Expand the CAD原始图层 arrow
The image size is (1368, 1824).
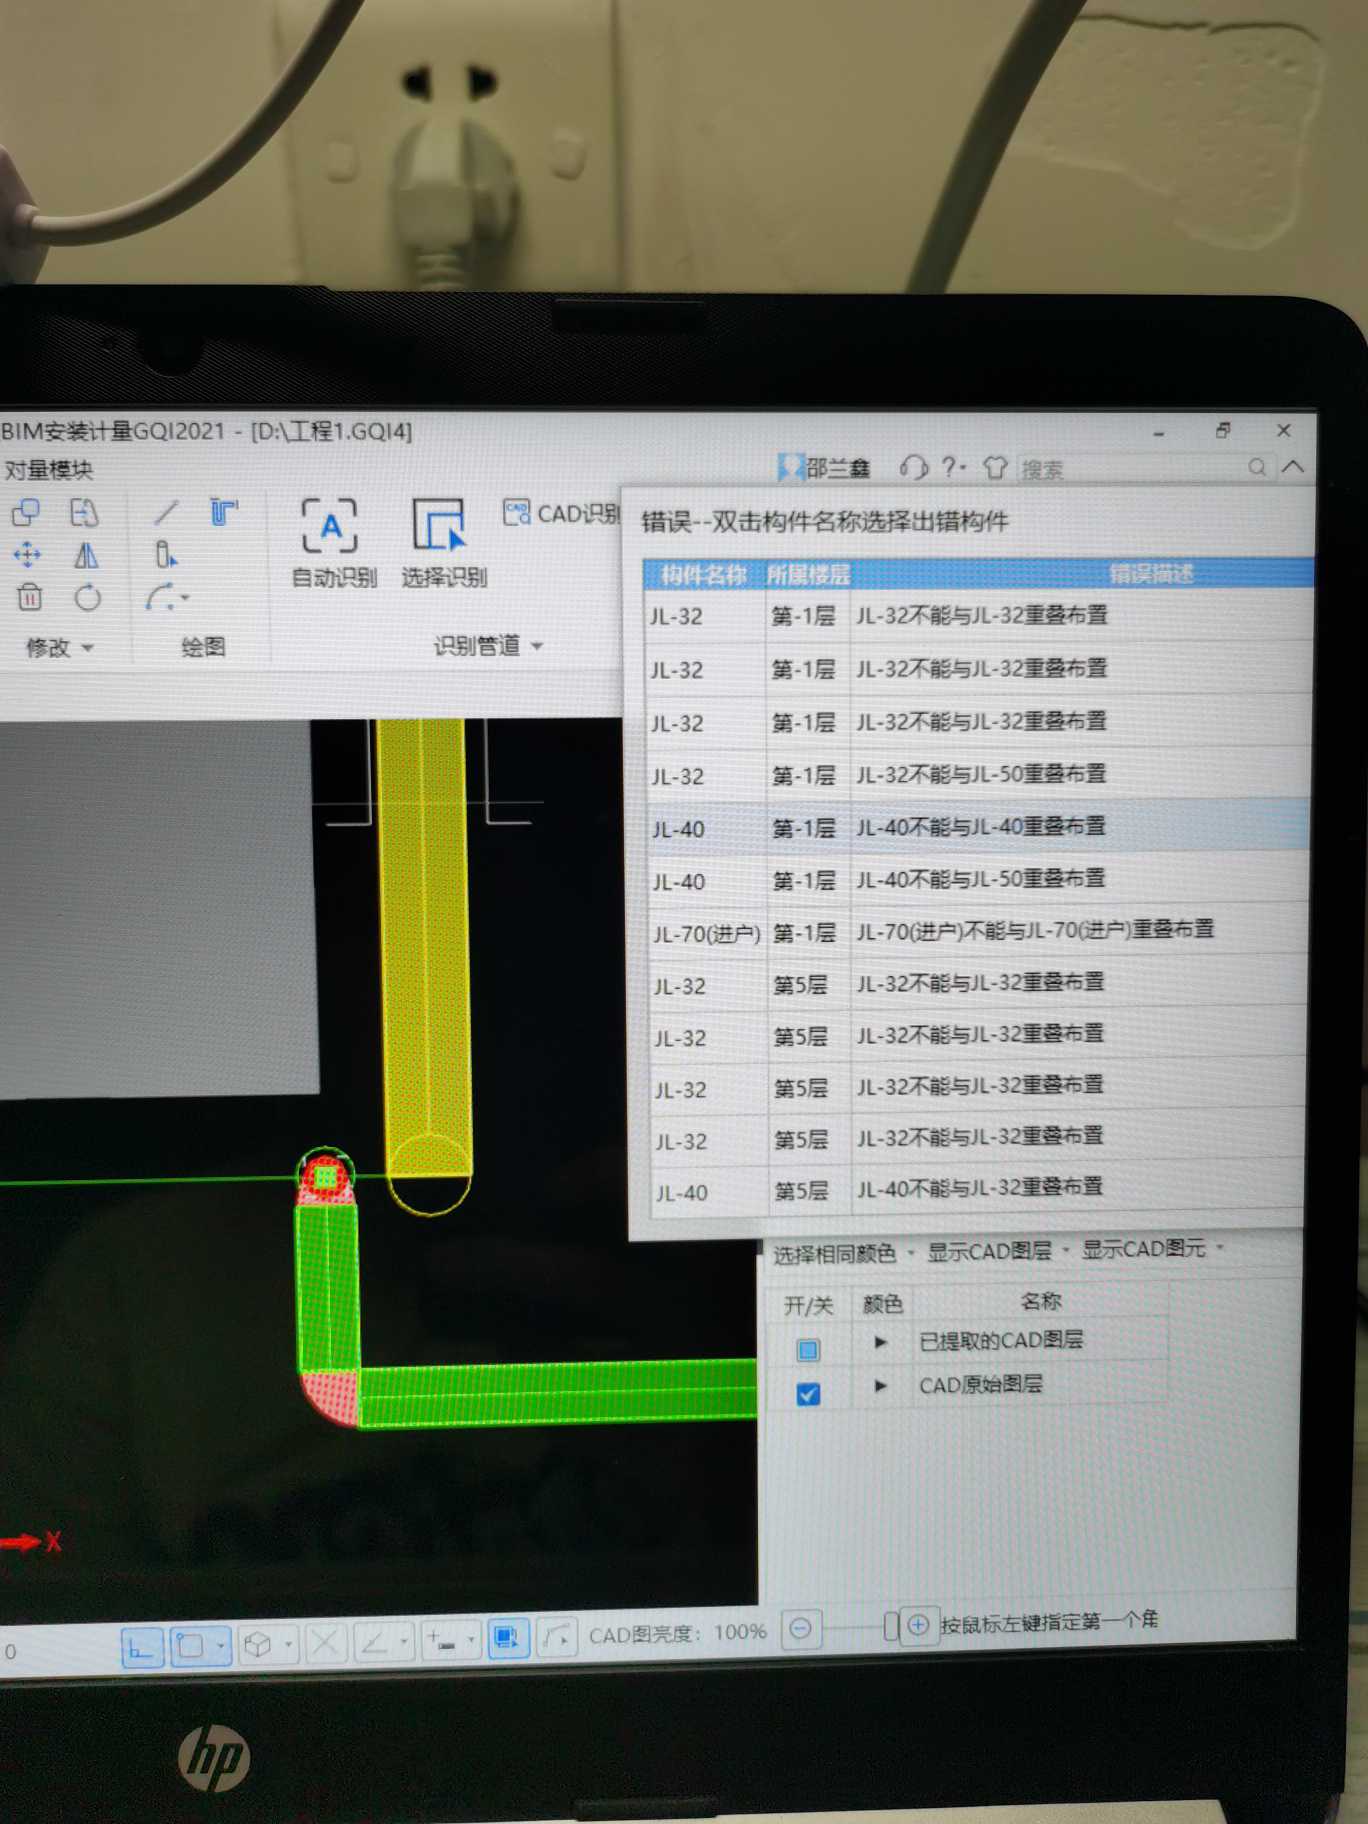(x=880, y=1385)
